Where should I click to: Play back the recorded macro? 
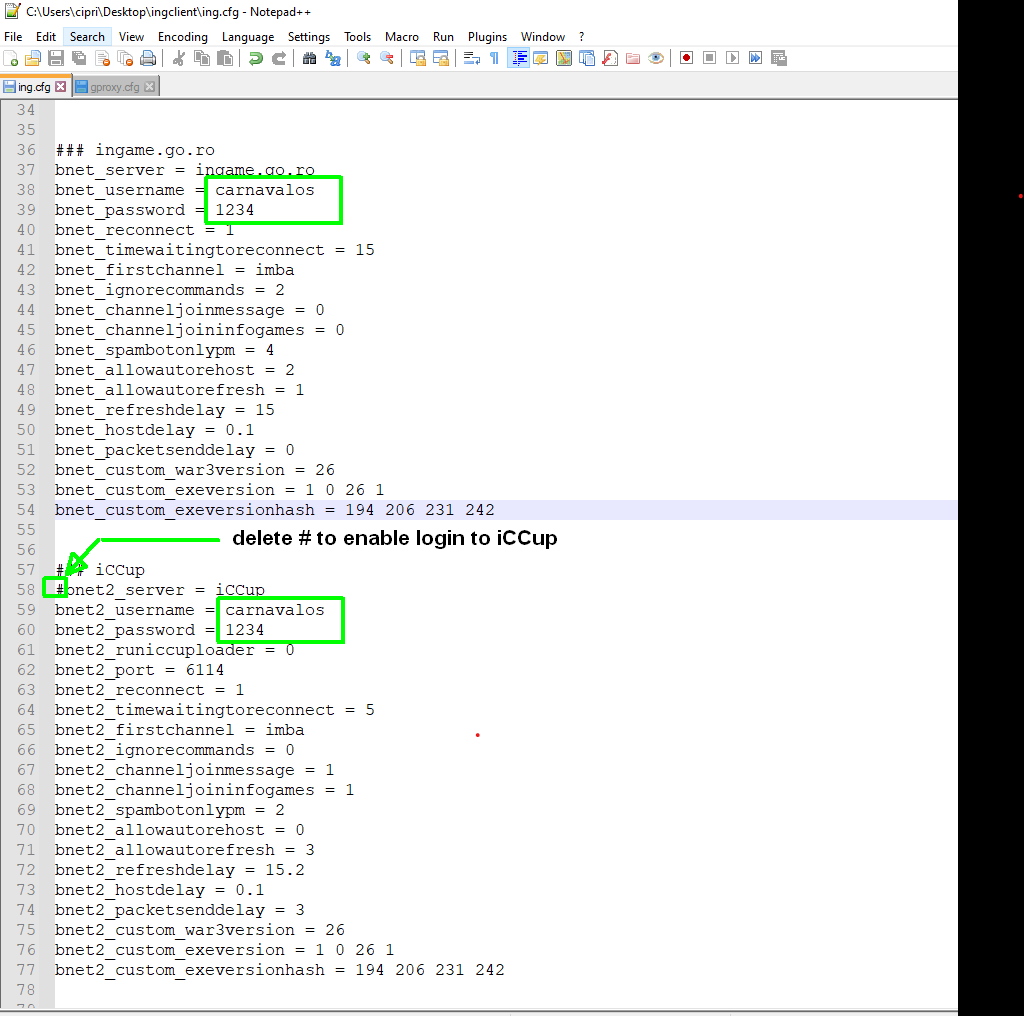732,58
